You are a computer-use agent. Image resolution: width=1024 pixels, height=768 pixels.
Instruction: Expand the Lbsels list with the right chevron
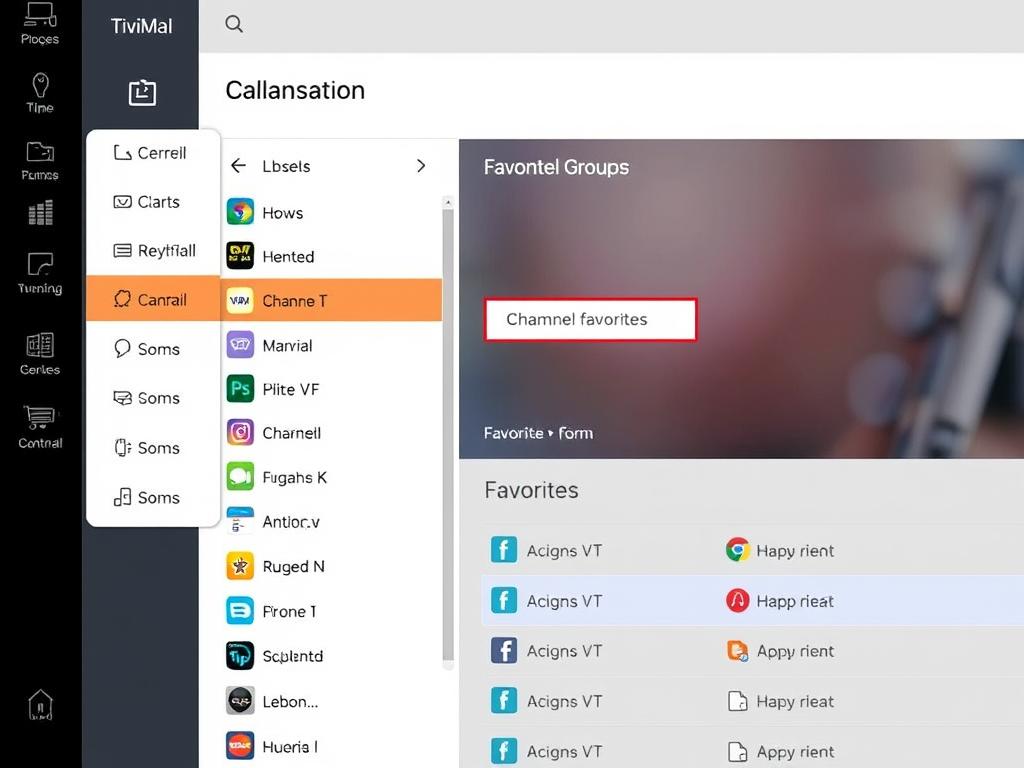(x=421, y=165)
